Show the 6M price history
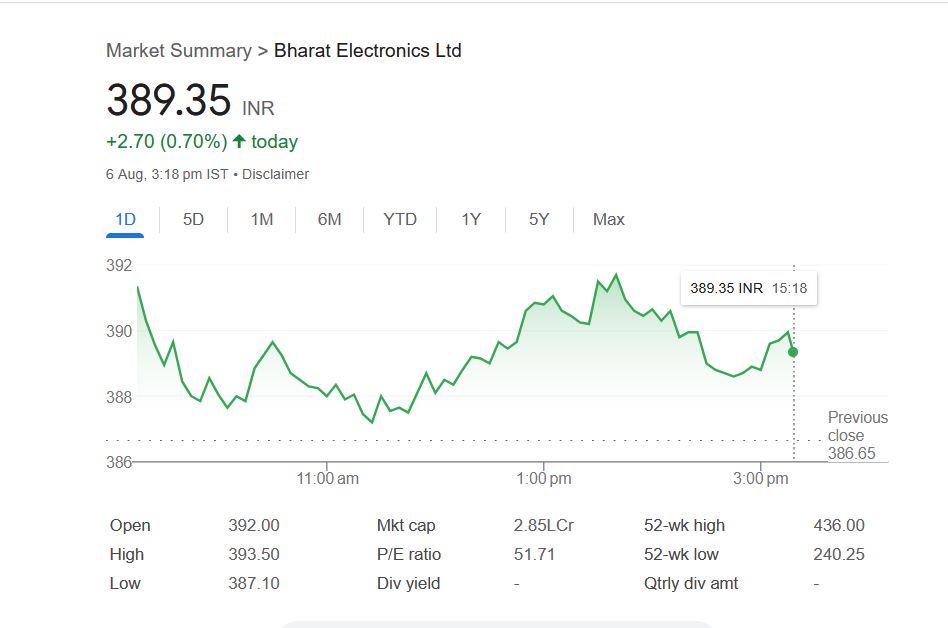 click(x=329, y=220)
